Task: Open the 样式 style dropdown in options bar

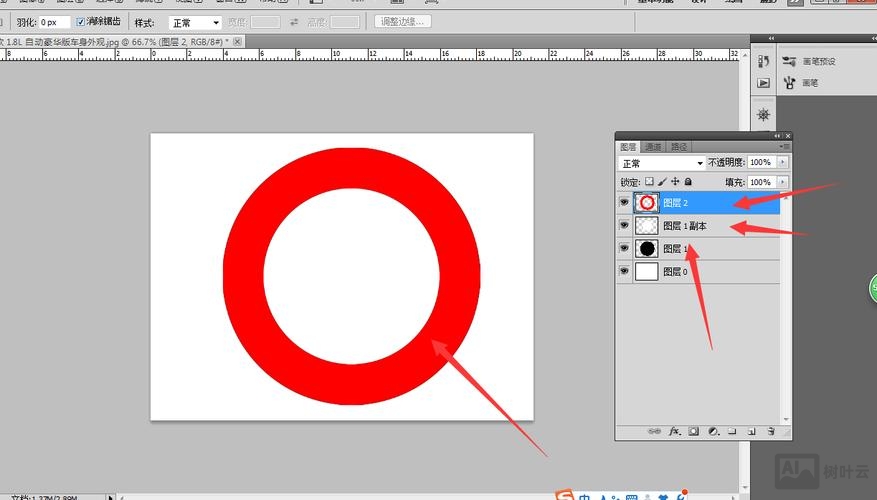Action: click(194, 22)
